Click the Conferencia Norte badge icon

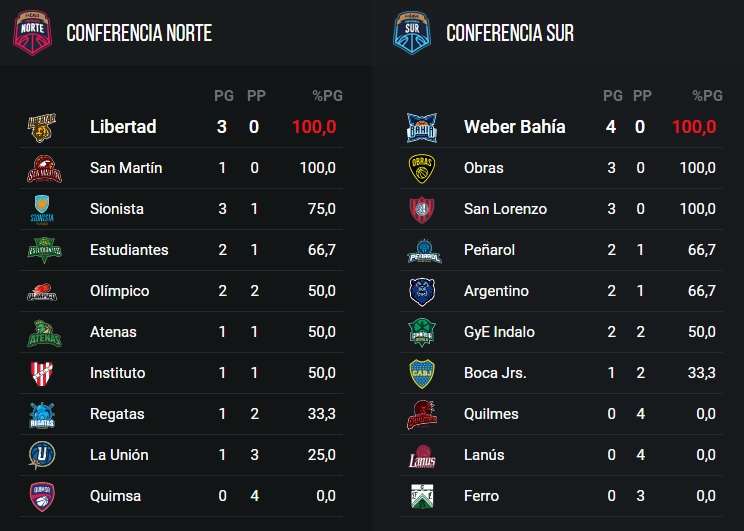34,32
